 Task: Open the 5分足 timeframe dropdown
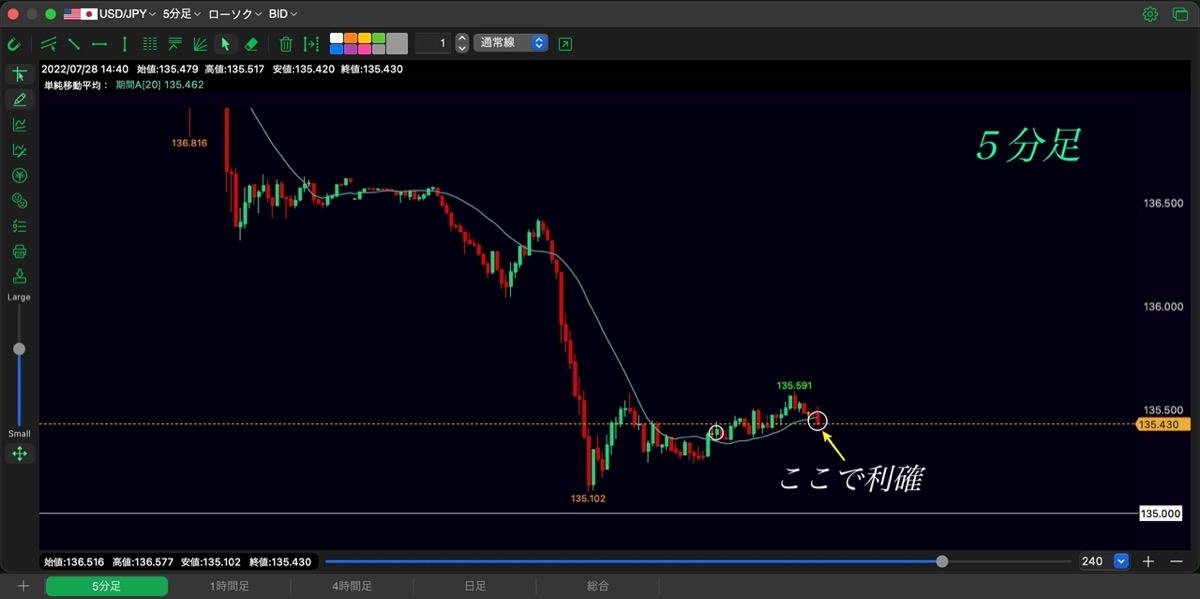click(182, 14)
